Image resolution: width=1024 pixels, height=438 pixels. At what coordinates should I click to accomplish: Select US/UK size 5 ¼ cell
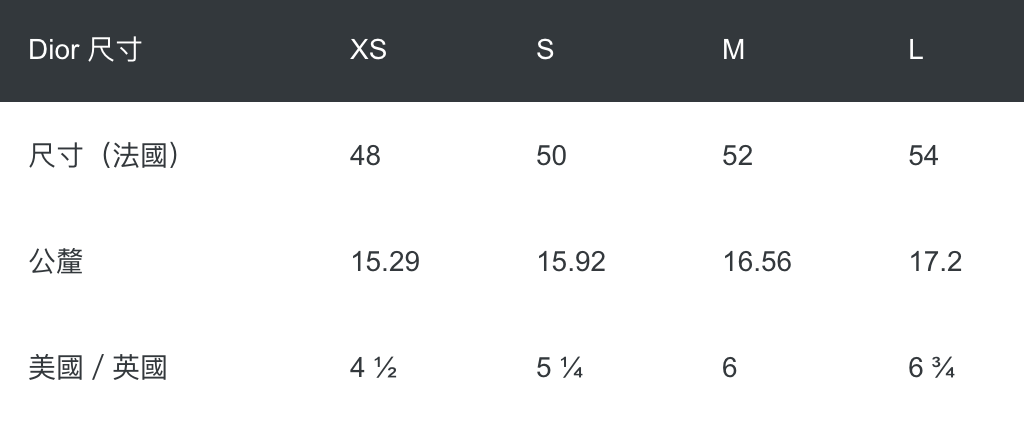[x=560, y=368]
